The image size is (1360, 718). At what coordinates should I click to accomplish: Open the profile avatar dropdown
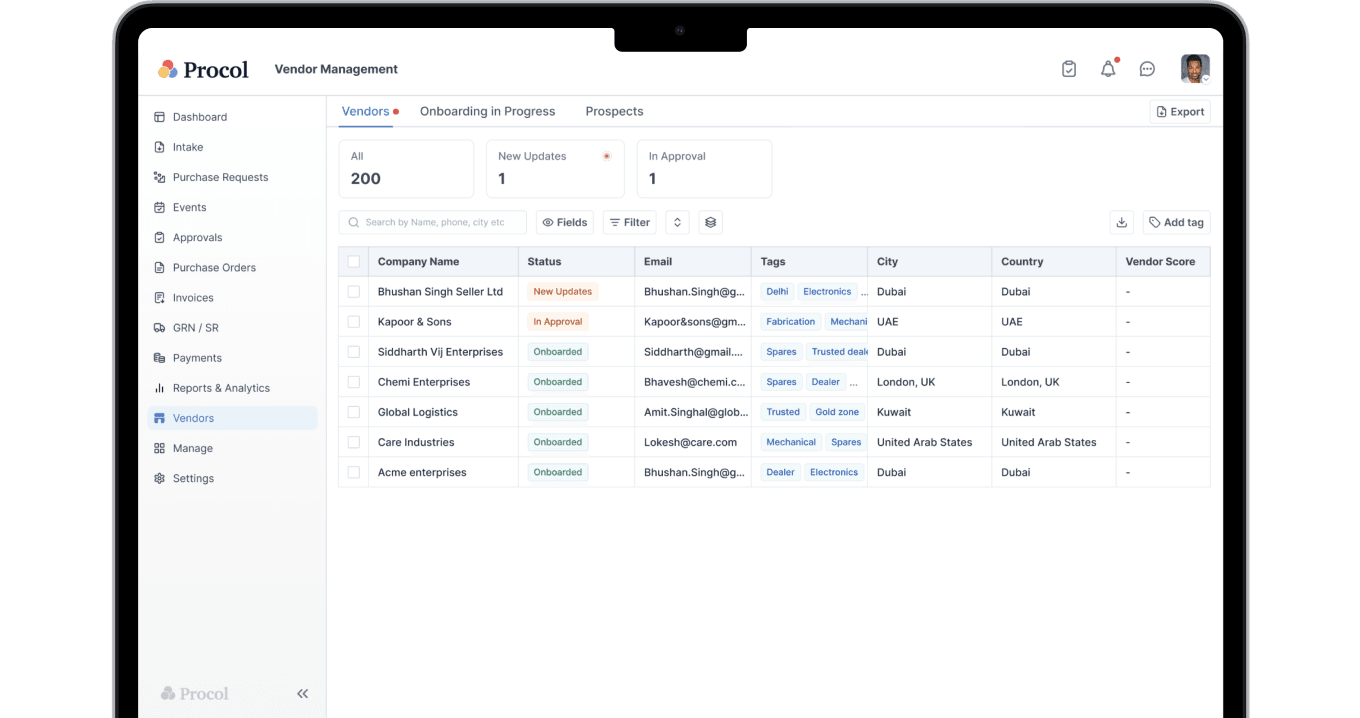[1195, 68]
